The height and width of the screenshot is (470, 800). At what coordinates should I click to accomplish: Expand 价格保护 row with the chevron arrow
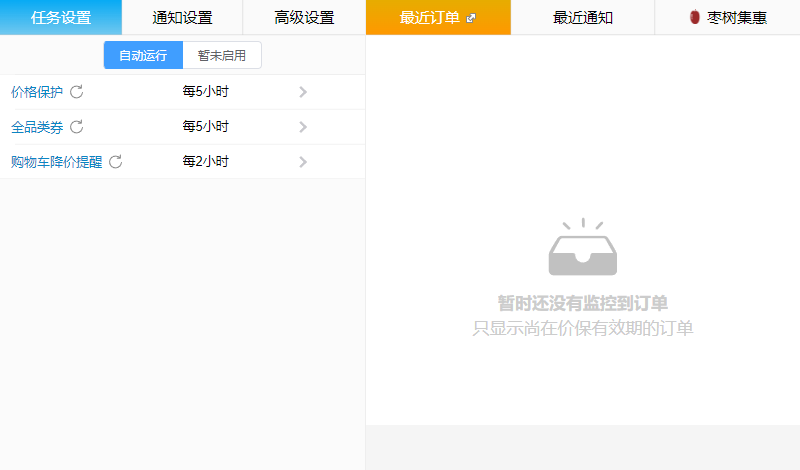303,92
